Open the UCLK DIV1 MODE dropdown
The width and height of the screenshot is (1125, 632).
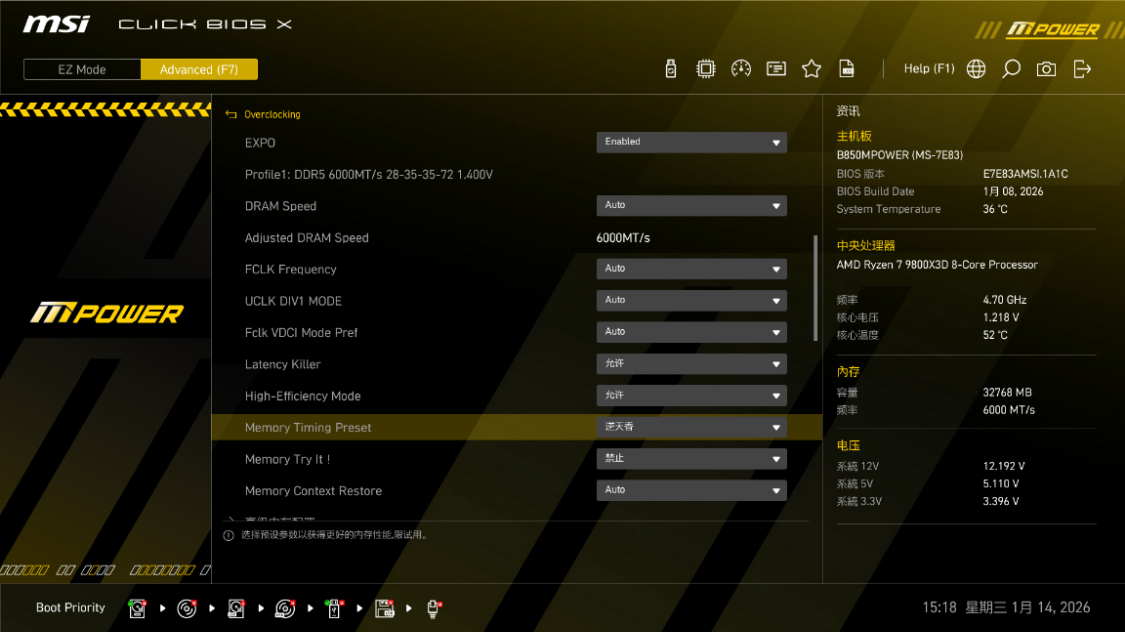click(x=692, y=301)
